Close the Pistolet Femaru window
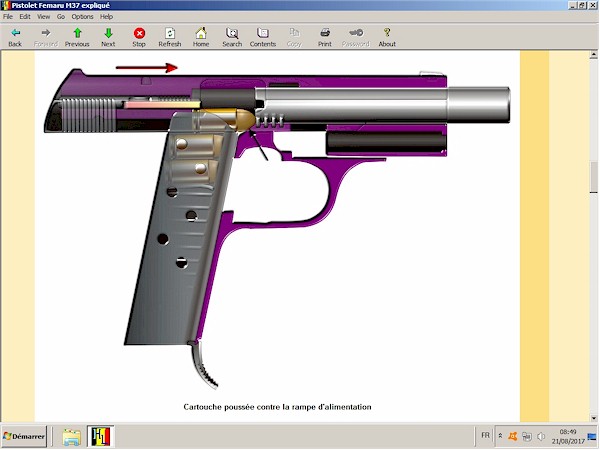Screen dimensions: 600x450 pyautogui.click(x=592, y=5)
